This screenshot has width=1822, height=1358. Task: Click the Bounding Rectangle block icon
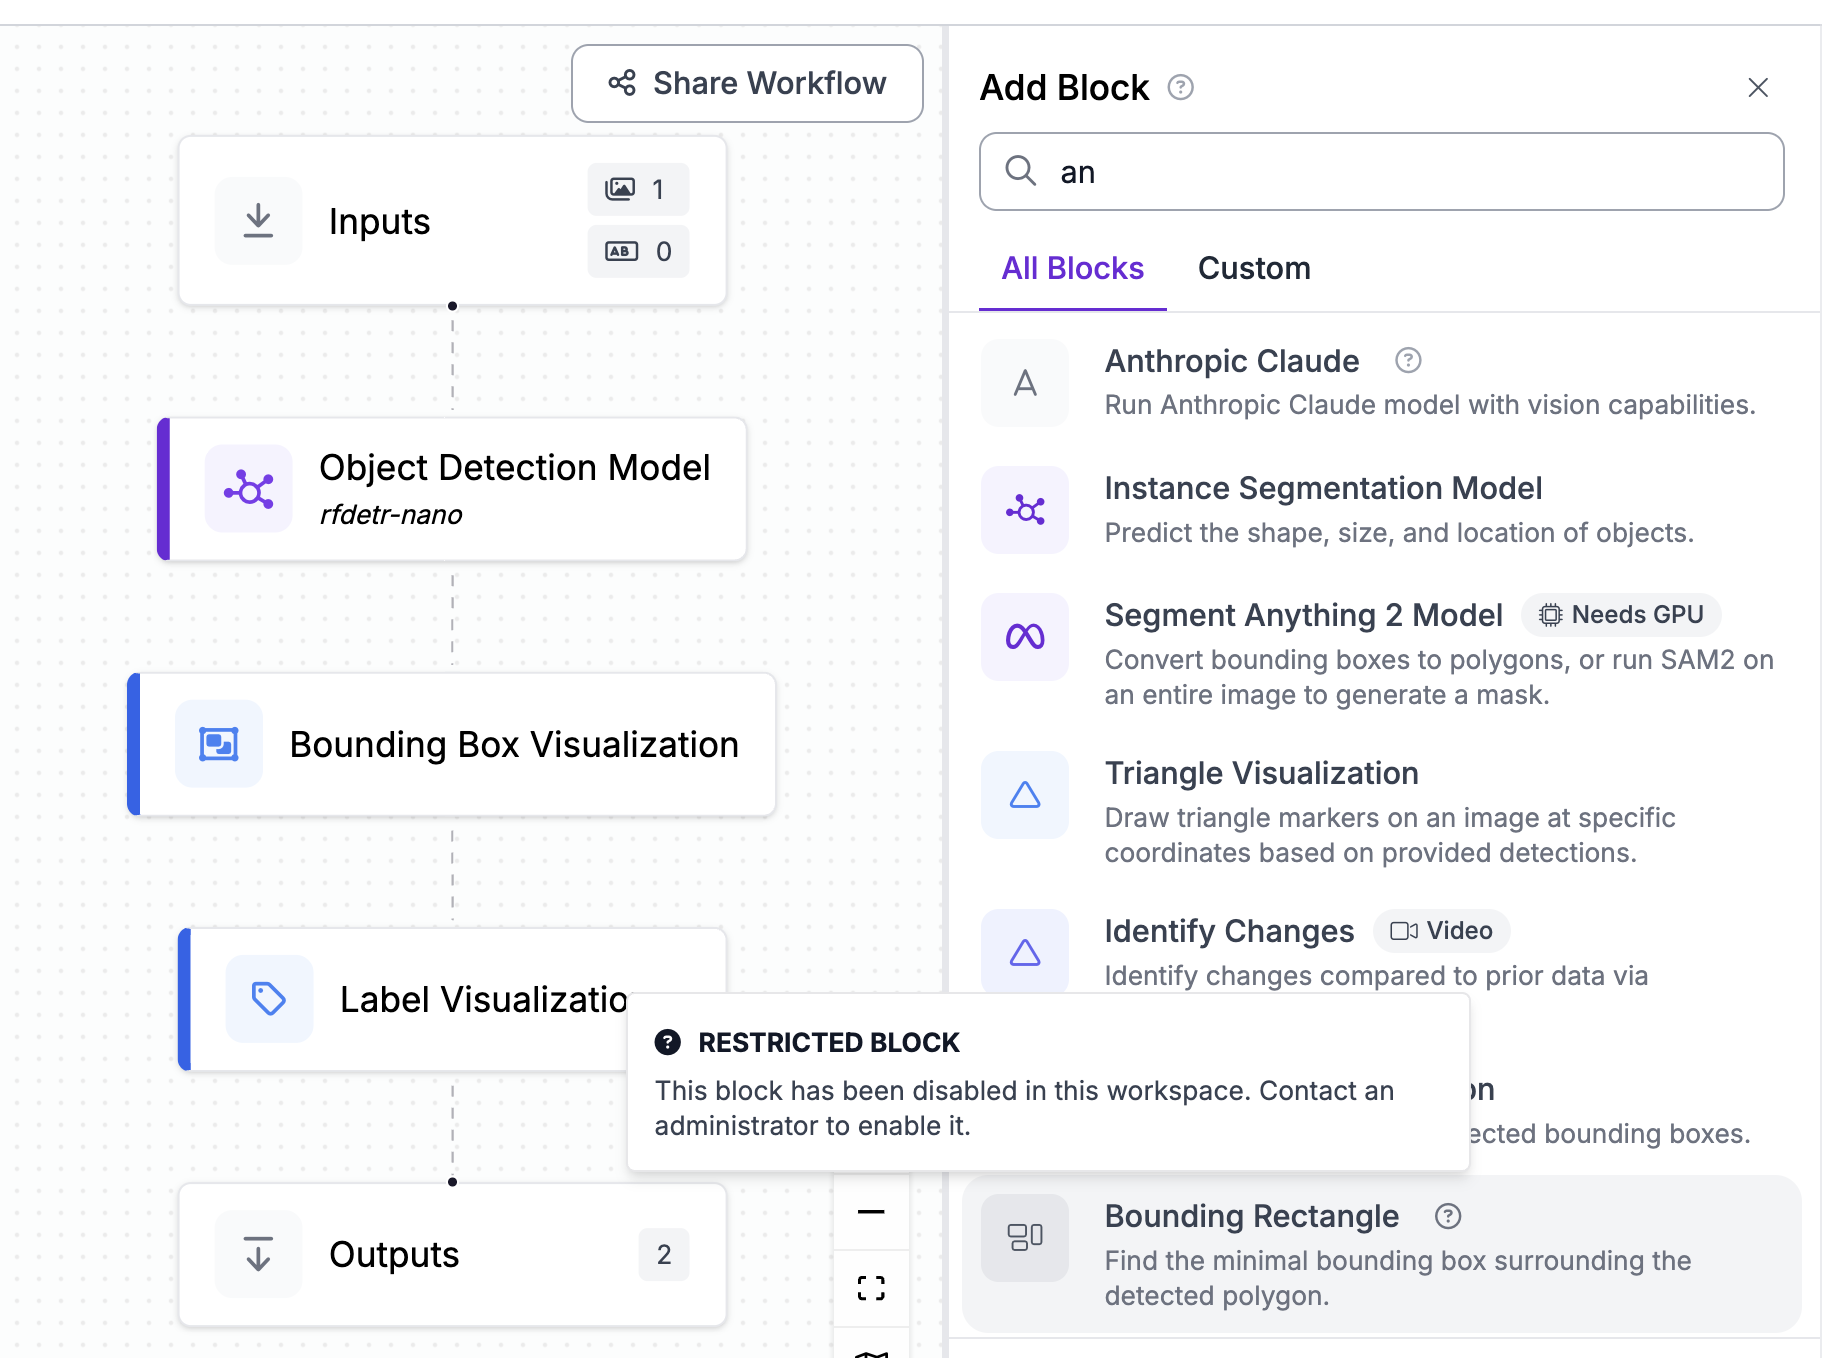1024,1238
